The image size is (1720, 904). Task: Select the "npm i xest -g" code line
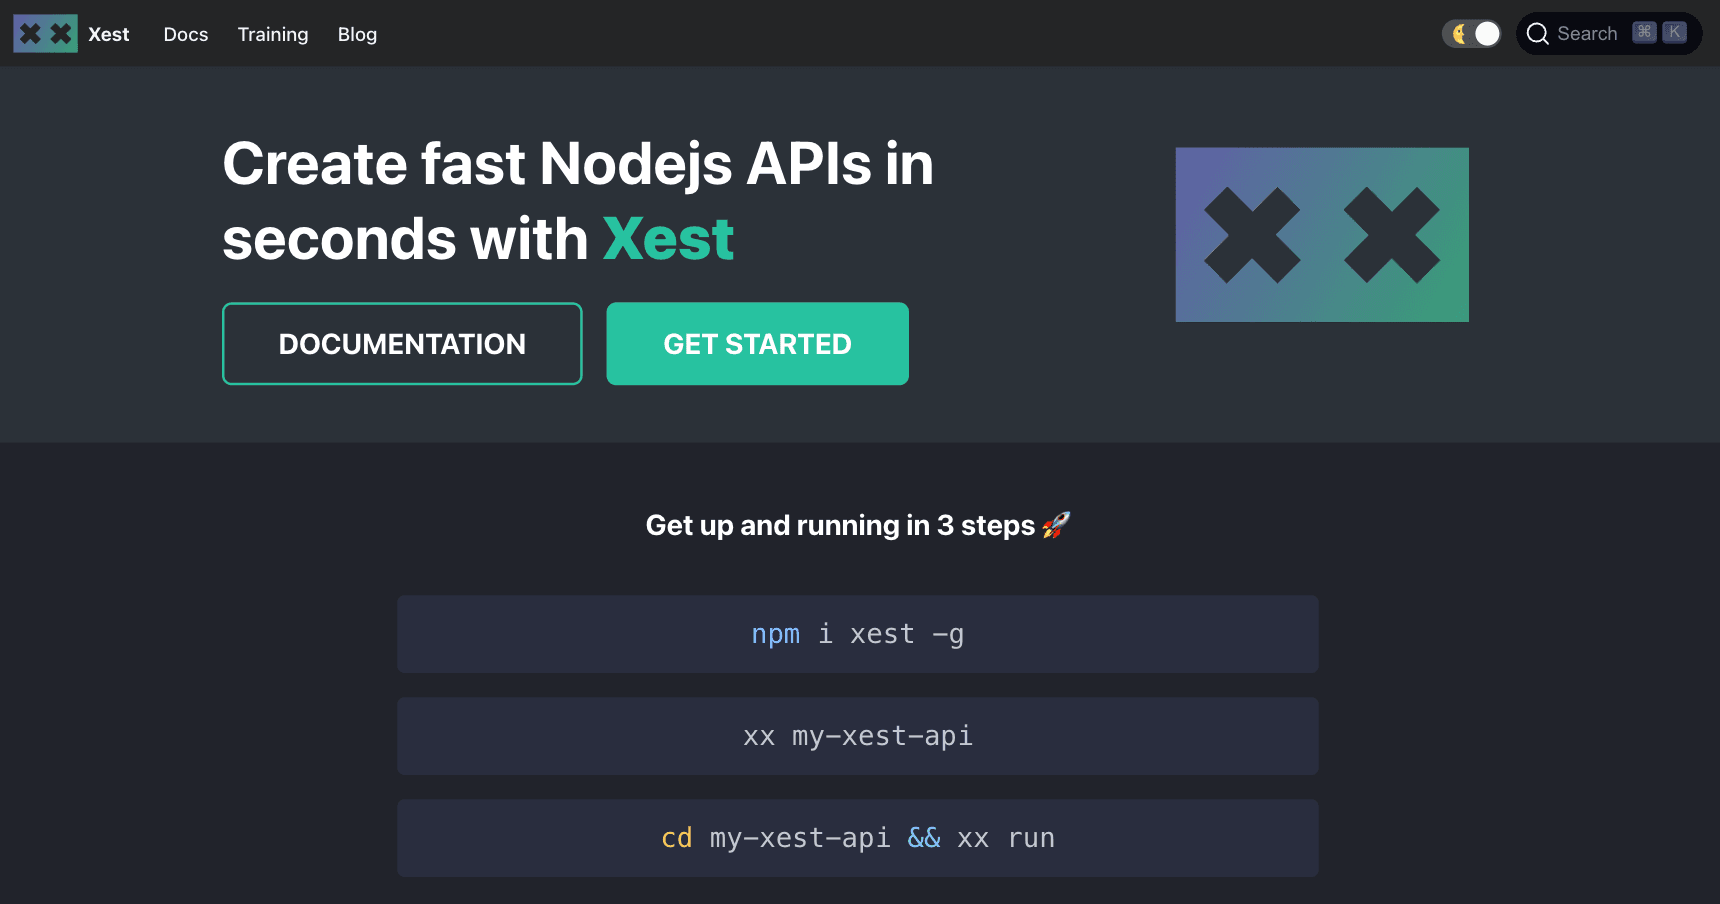(858, 634)
